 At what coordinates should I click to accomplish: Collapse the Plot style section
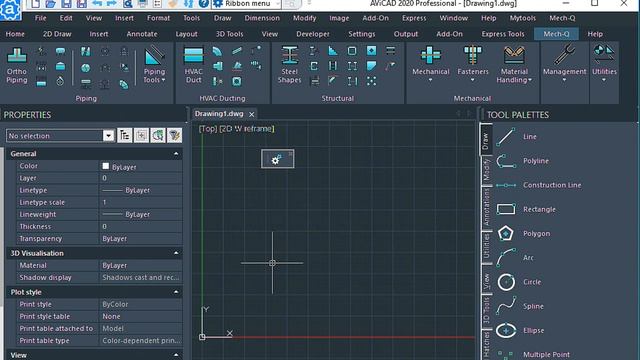click(x=176, y=292)
